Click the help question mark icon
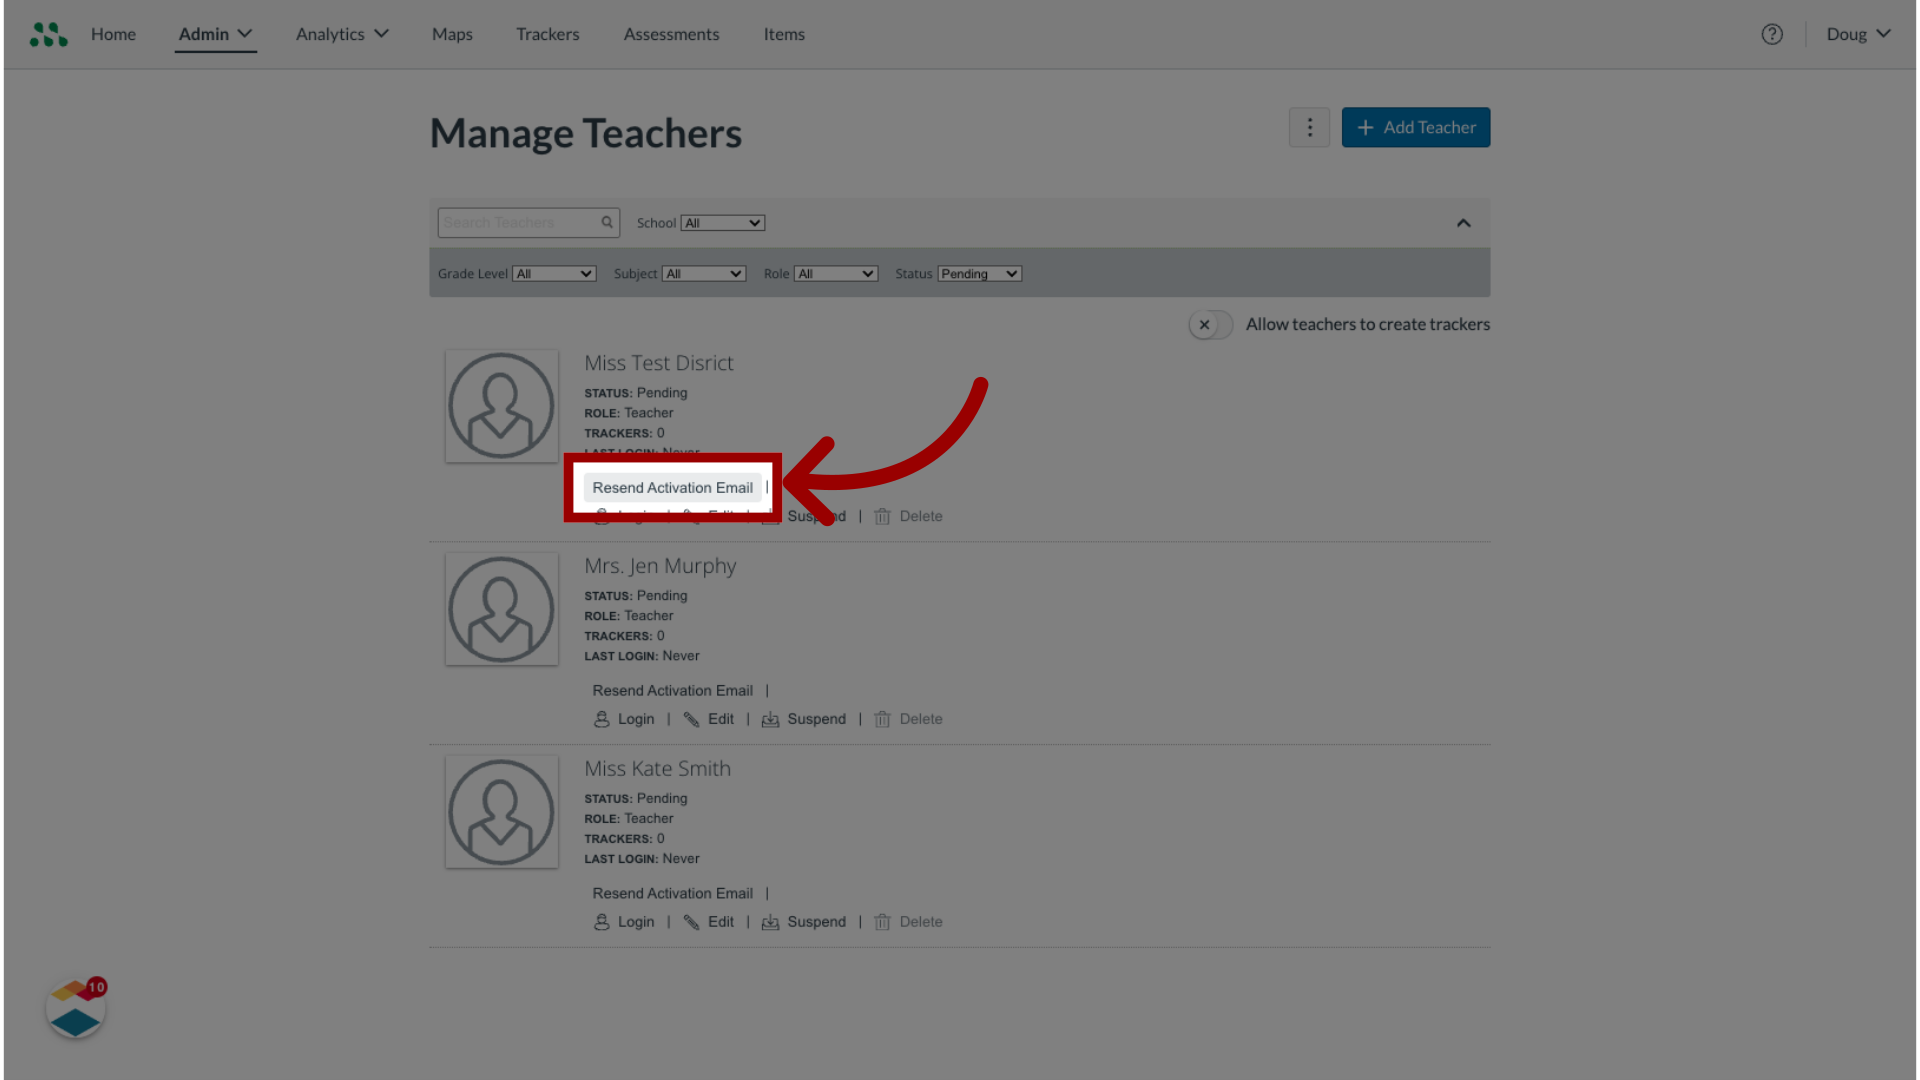Image resolution: width=1920 pixels, height=1080 pixels. (x=1772, y=33)
